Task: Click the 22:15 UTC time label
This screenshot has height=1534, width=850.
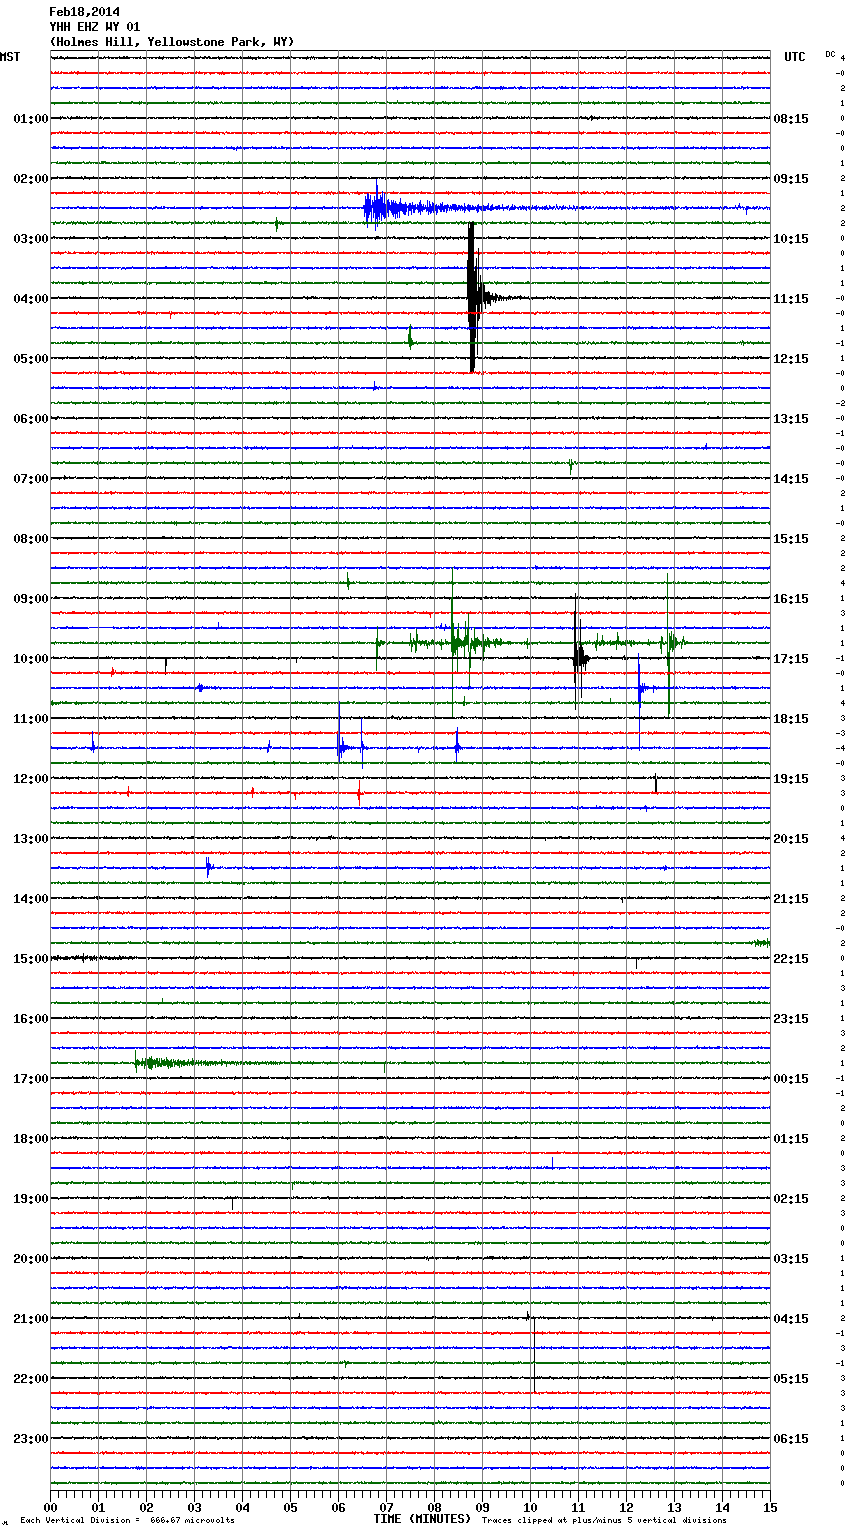Action: coord(791,959)
